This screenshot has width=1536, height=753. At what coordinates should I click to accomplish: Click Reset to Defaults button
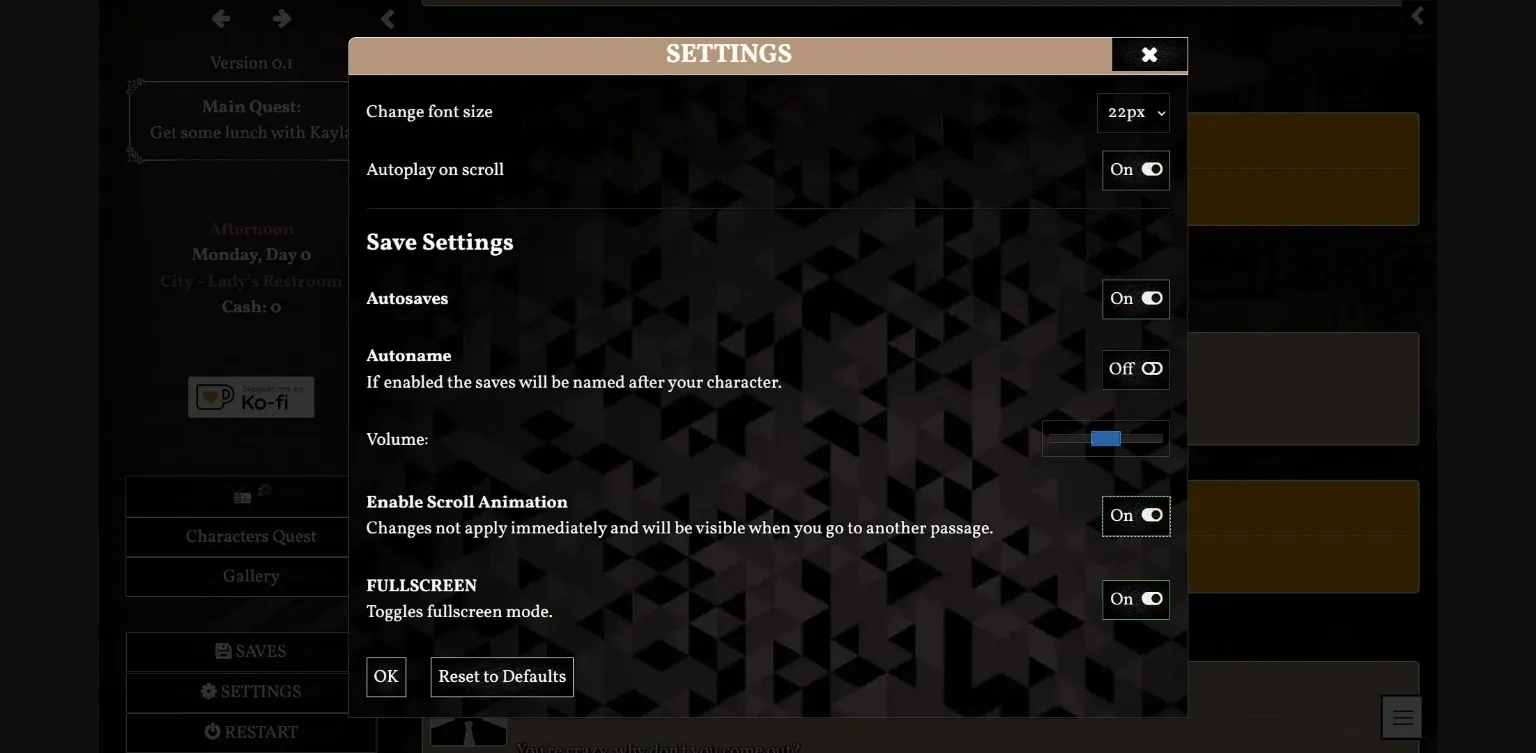502,677
